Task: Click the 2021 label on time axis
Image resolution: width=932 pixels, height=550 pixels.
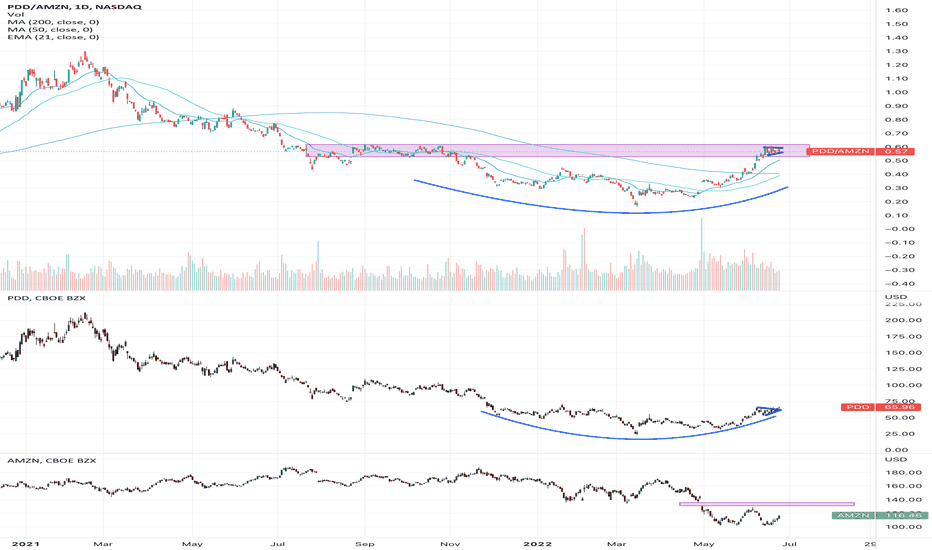Action: pyautogui.click(x=26, y=543)
